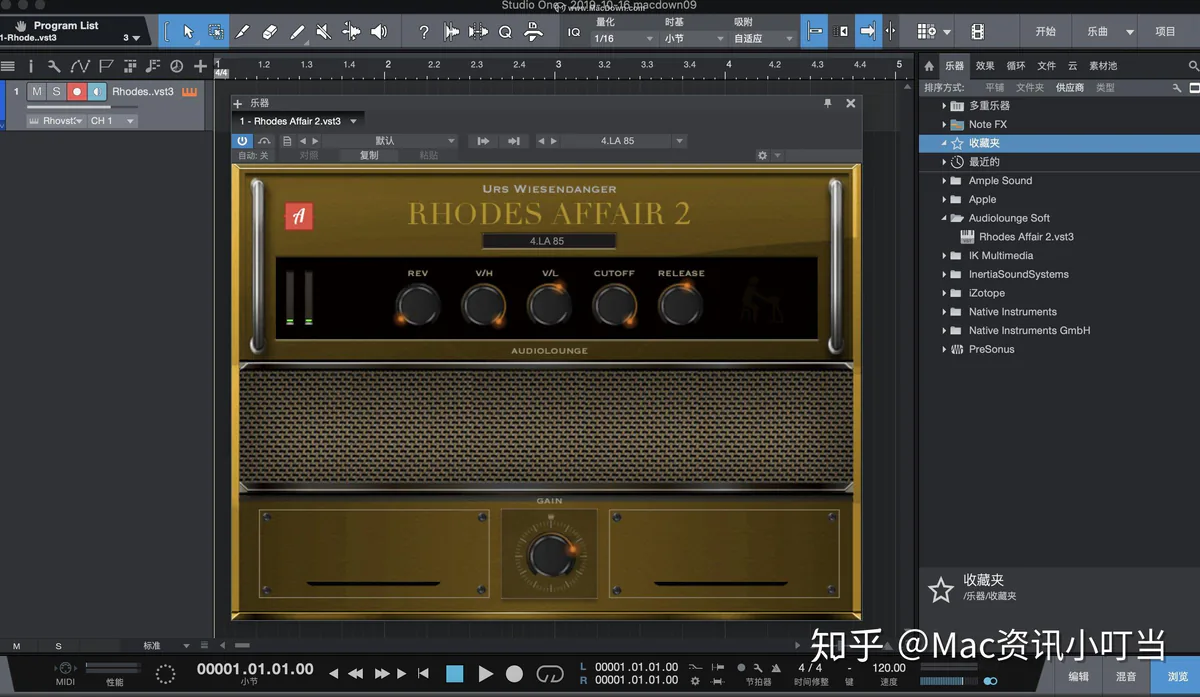
Task: Toggle snap to grid button in toolbar
Action: click(816, 32)
